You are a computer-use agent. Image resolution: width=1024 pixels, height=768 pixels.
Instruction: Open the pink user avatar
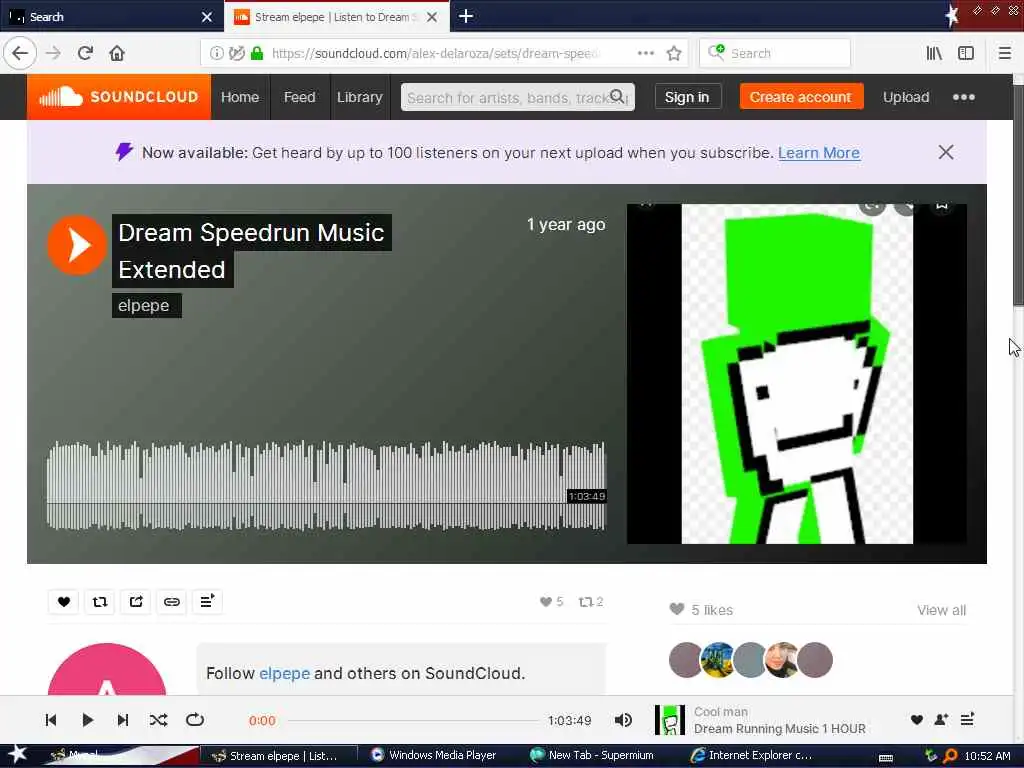pyautogui.click(x=107, y=669)
